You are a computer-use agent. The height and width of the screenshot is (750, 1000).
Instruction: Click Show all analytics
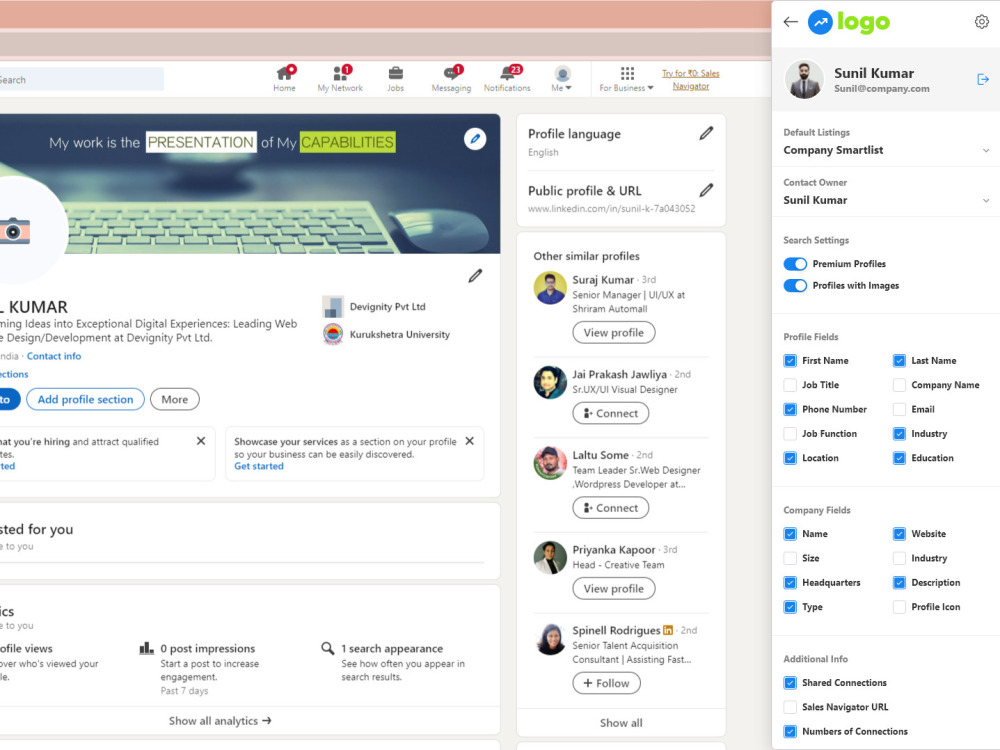pyautogui.click(x=220, y=721)
